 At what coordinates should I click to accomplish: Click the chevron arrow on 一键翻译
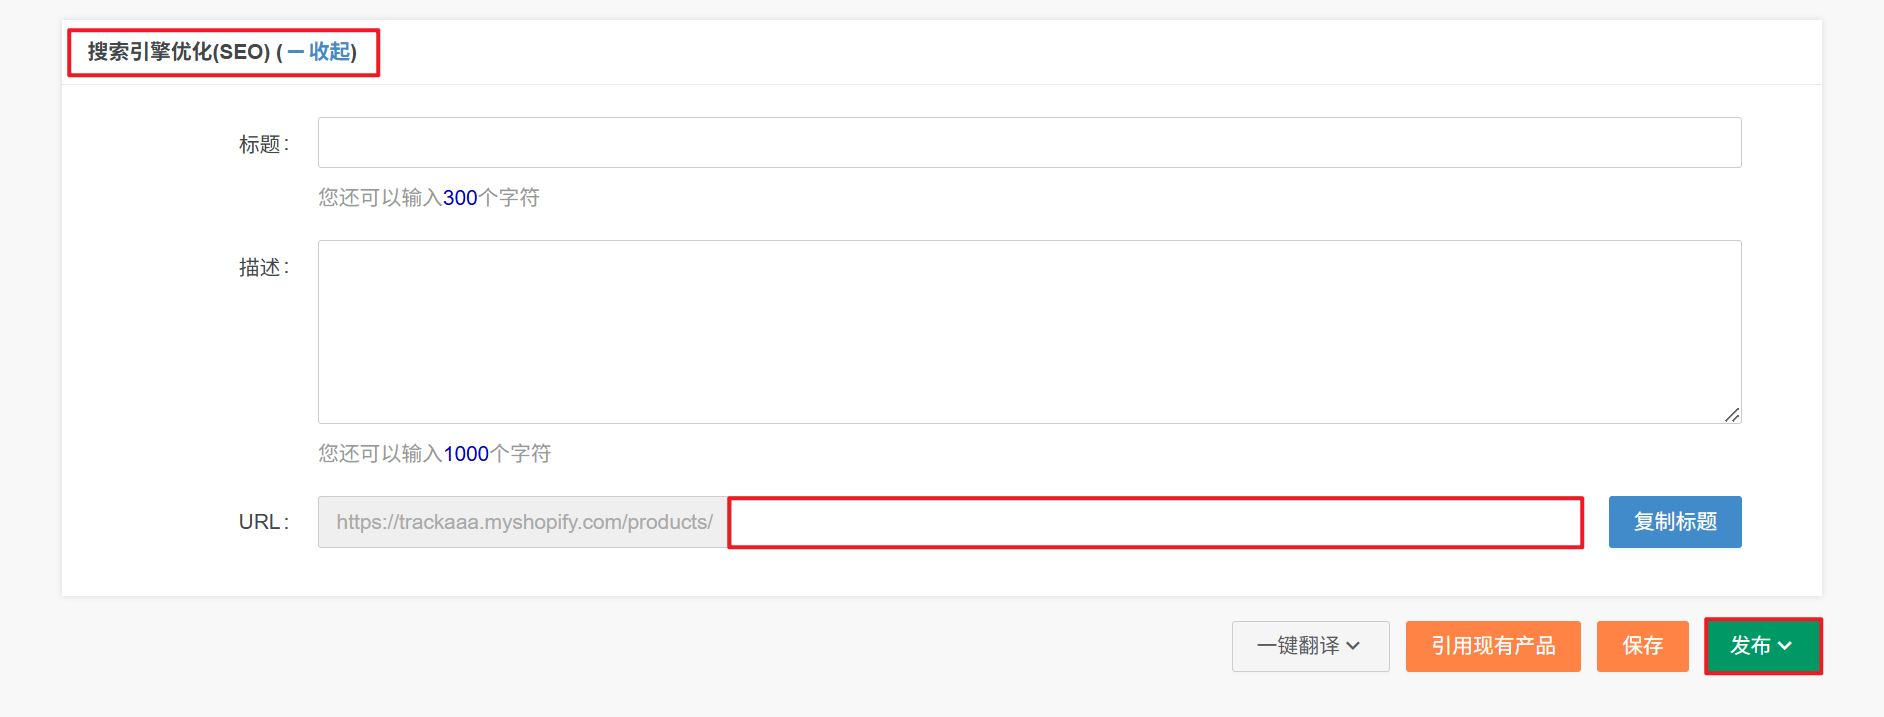[1354, 646]
